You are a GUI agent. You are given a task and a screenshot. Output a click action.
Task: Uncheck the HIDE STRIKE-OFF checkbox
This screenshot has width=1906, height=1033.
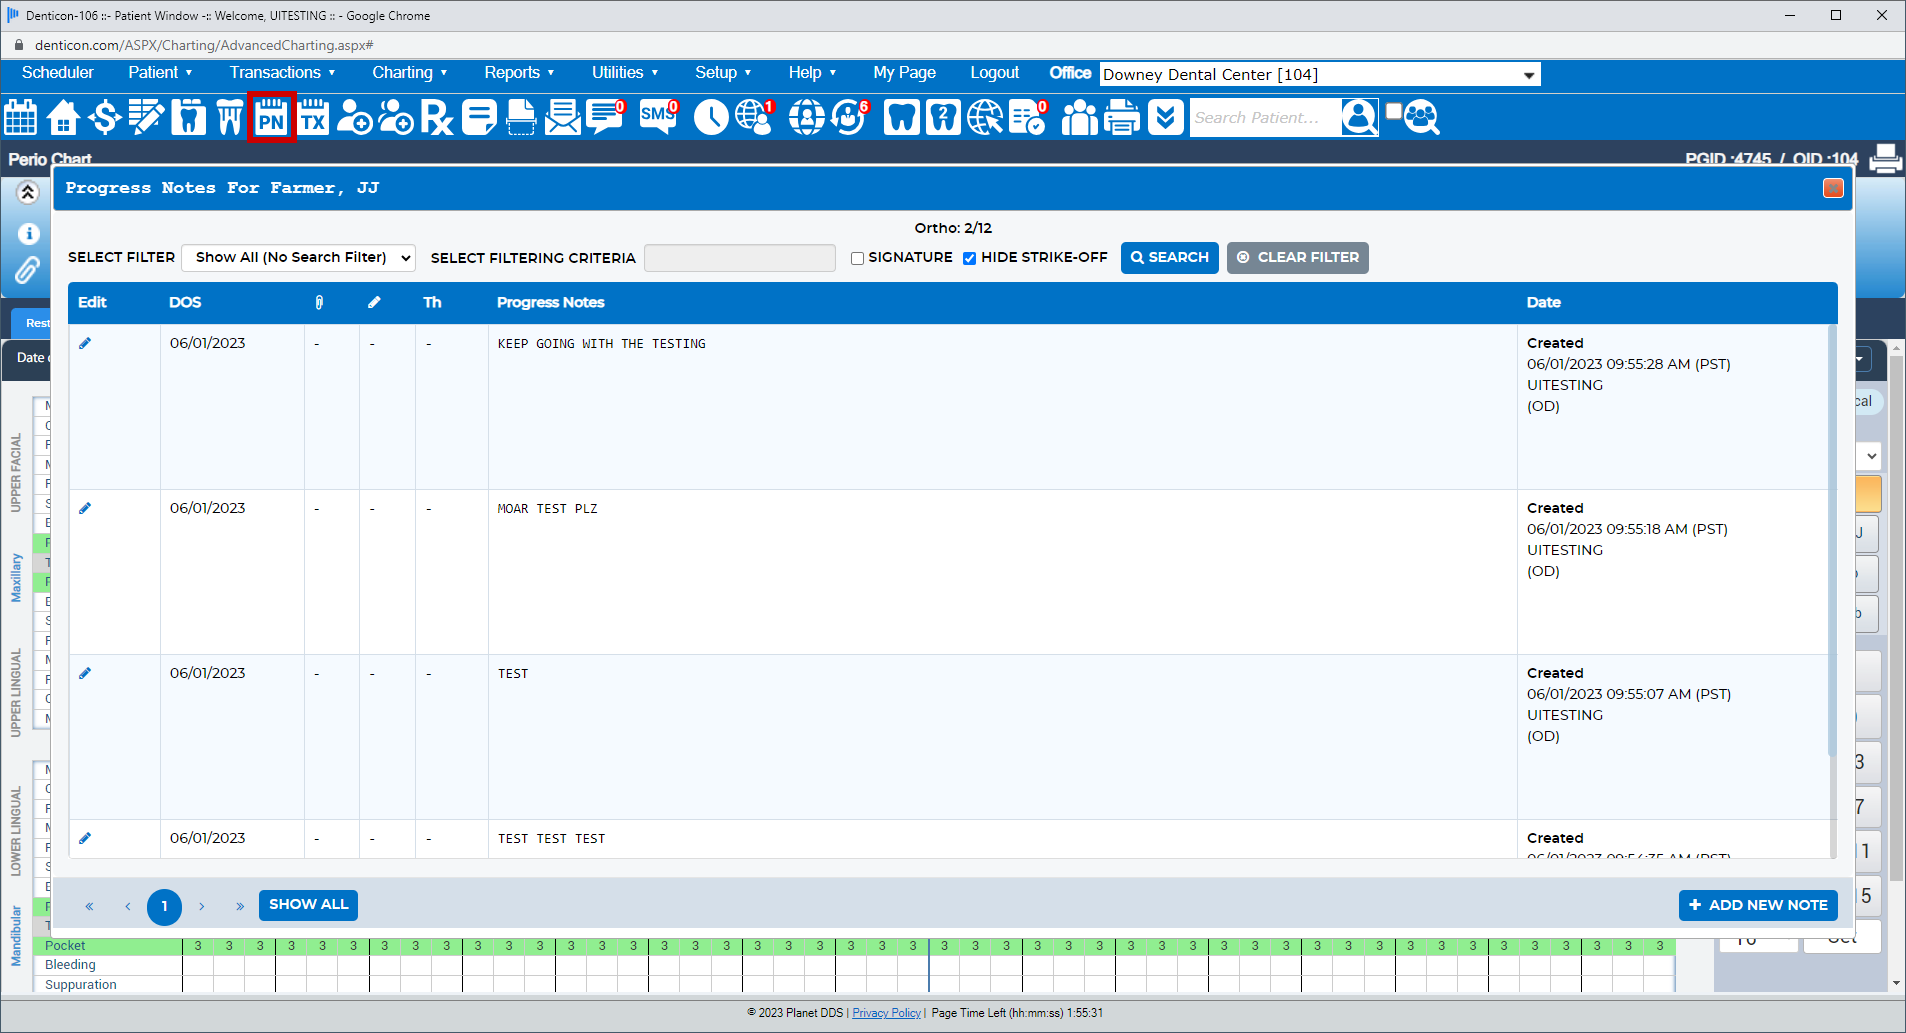[x=969, y=258]
